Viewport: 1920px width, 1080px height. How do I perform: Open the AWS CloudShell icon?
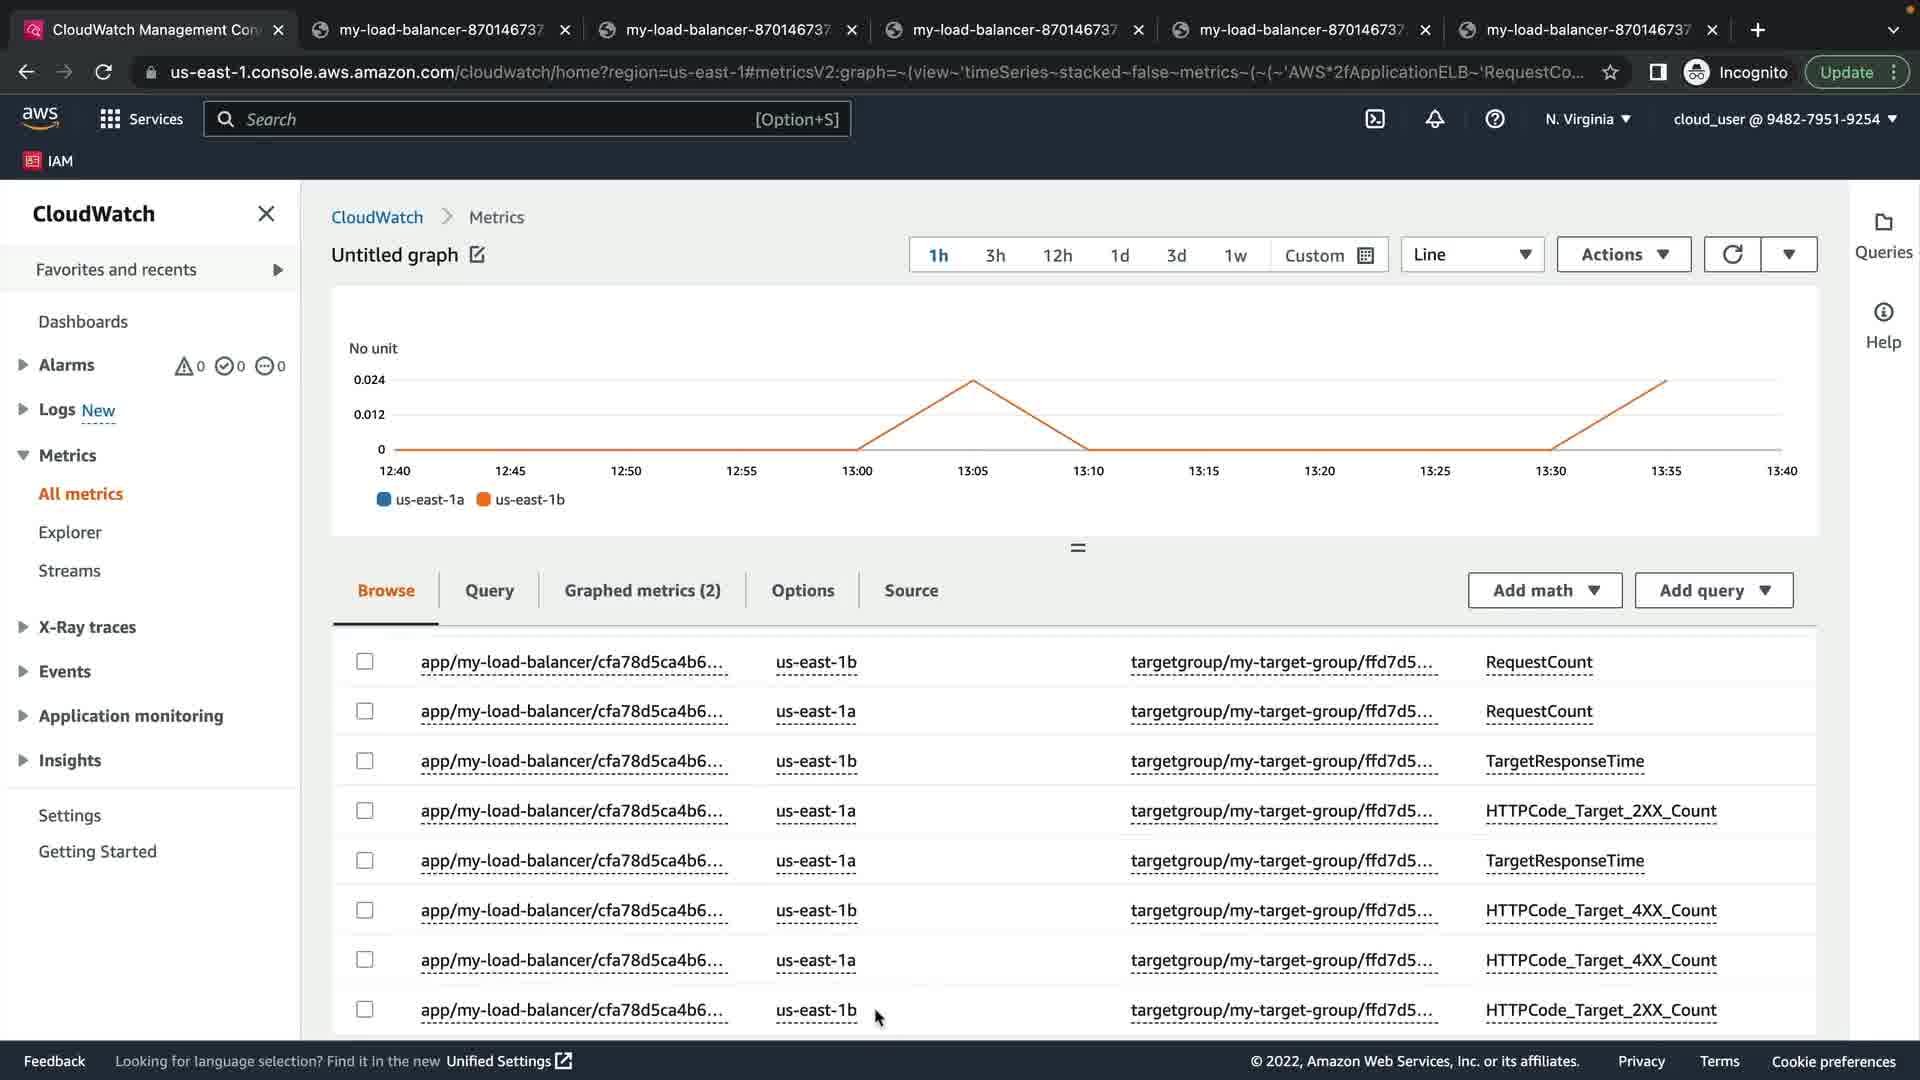coord(1375,119)
